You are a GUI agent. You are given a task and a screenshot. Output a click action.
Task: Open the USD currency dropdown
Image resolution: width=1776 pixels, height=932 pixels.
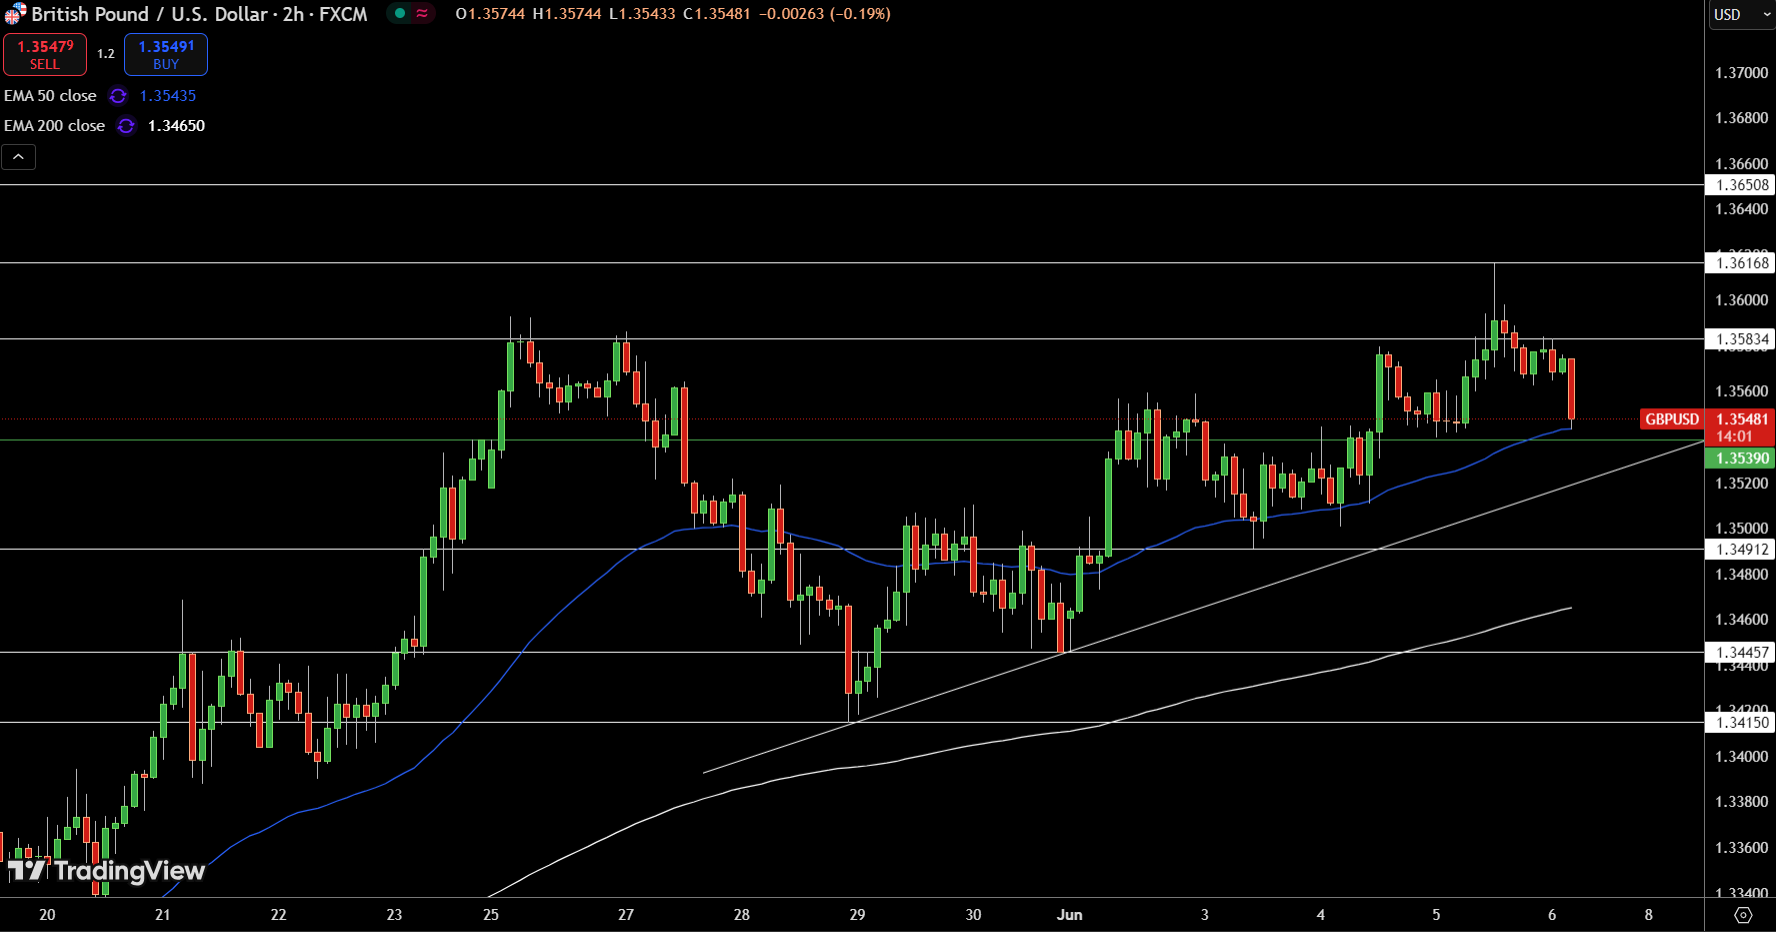1741,15
